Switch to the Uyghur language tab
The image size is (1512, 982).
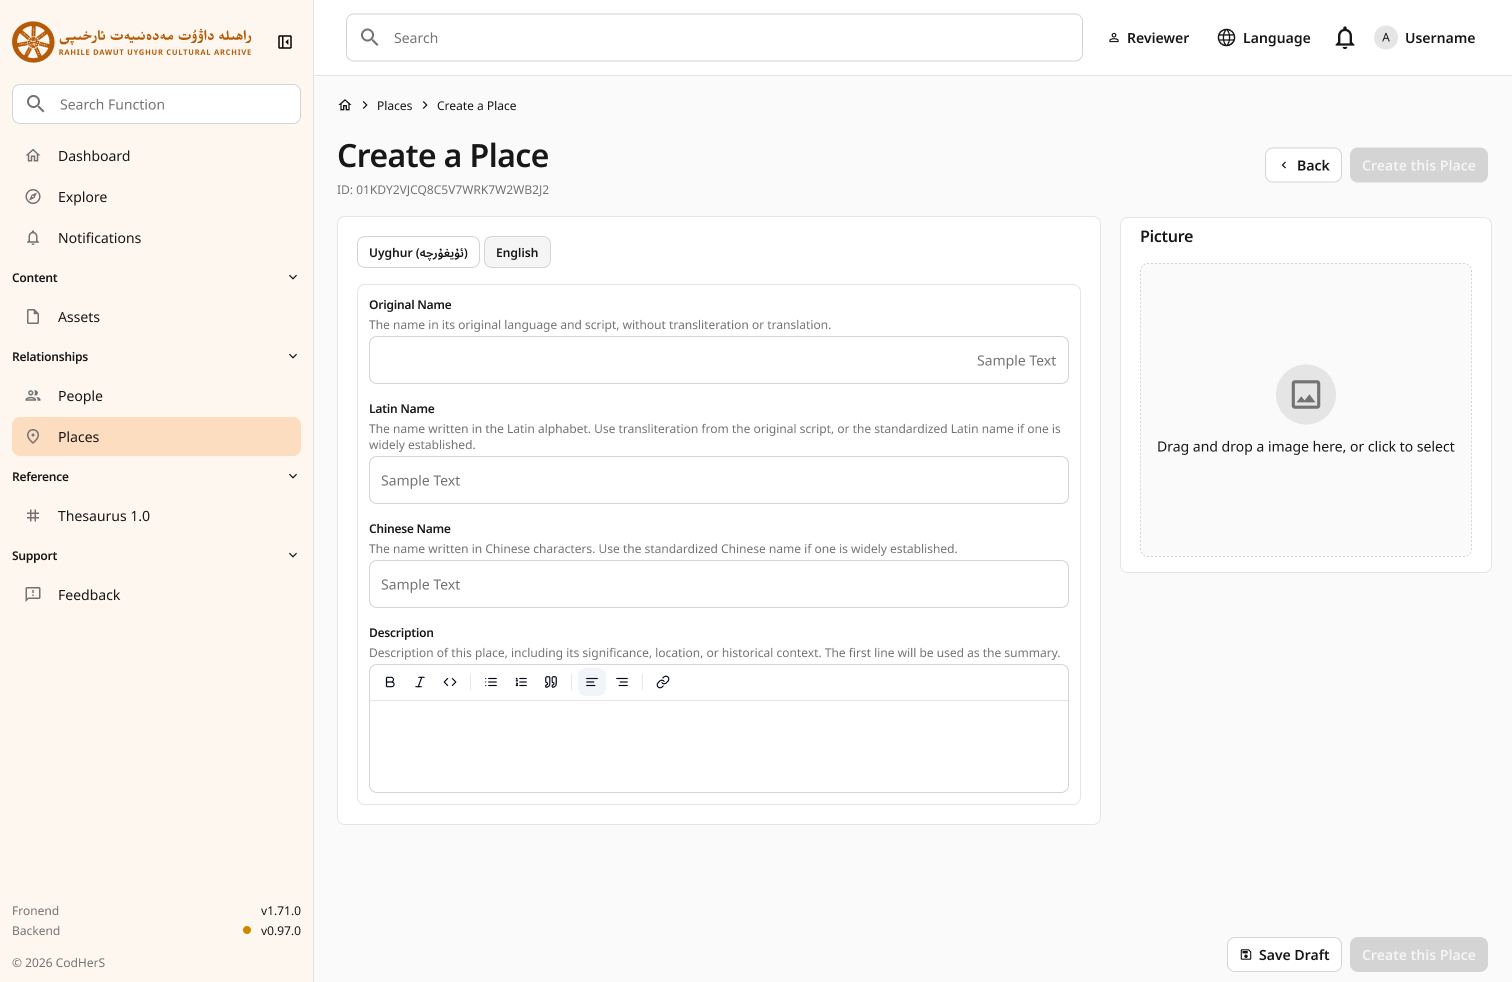[x=418, y=252]
